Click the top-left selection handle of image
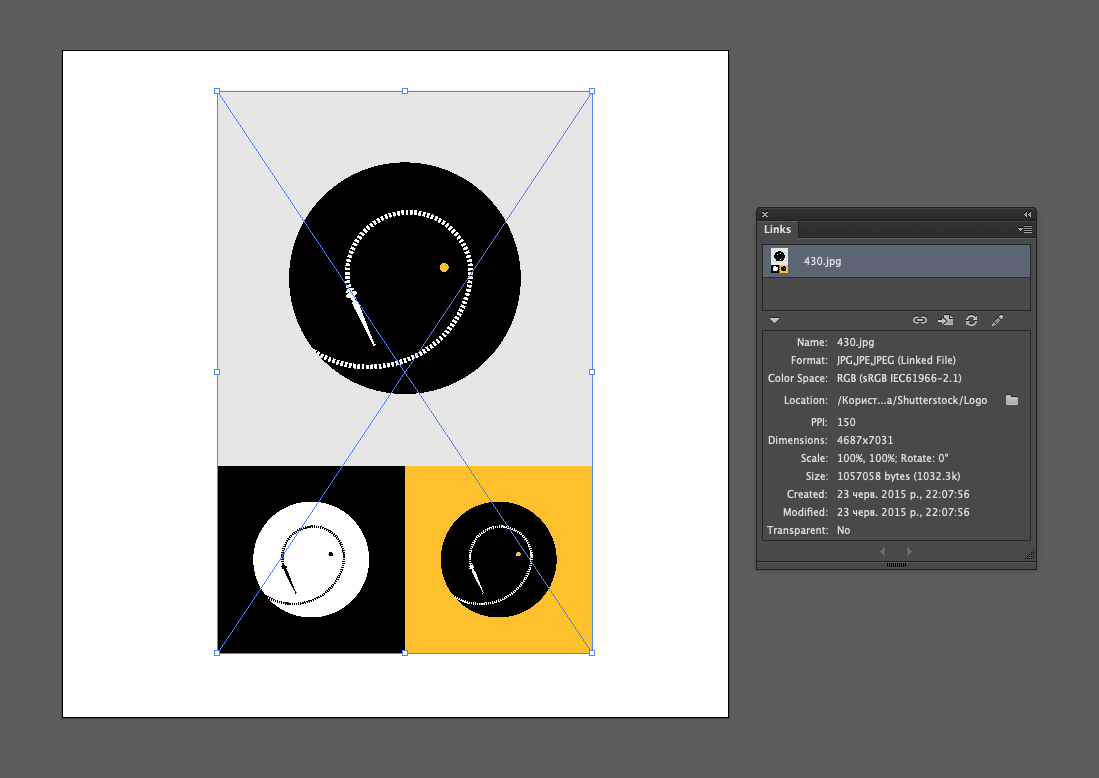 pyautogui.click(x=217, y=91)
